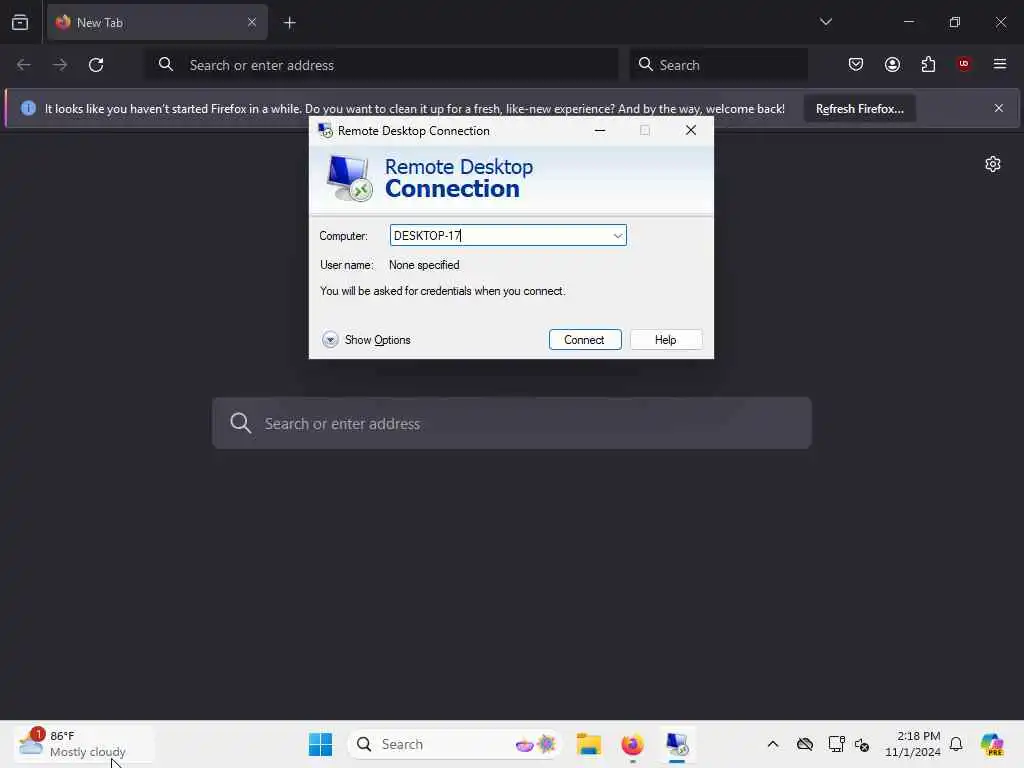The width and height of the screenshot is (1024, 768).
Task: Open new tab page settings gear
Action: click(993, 164)
